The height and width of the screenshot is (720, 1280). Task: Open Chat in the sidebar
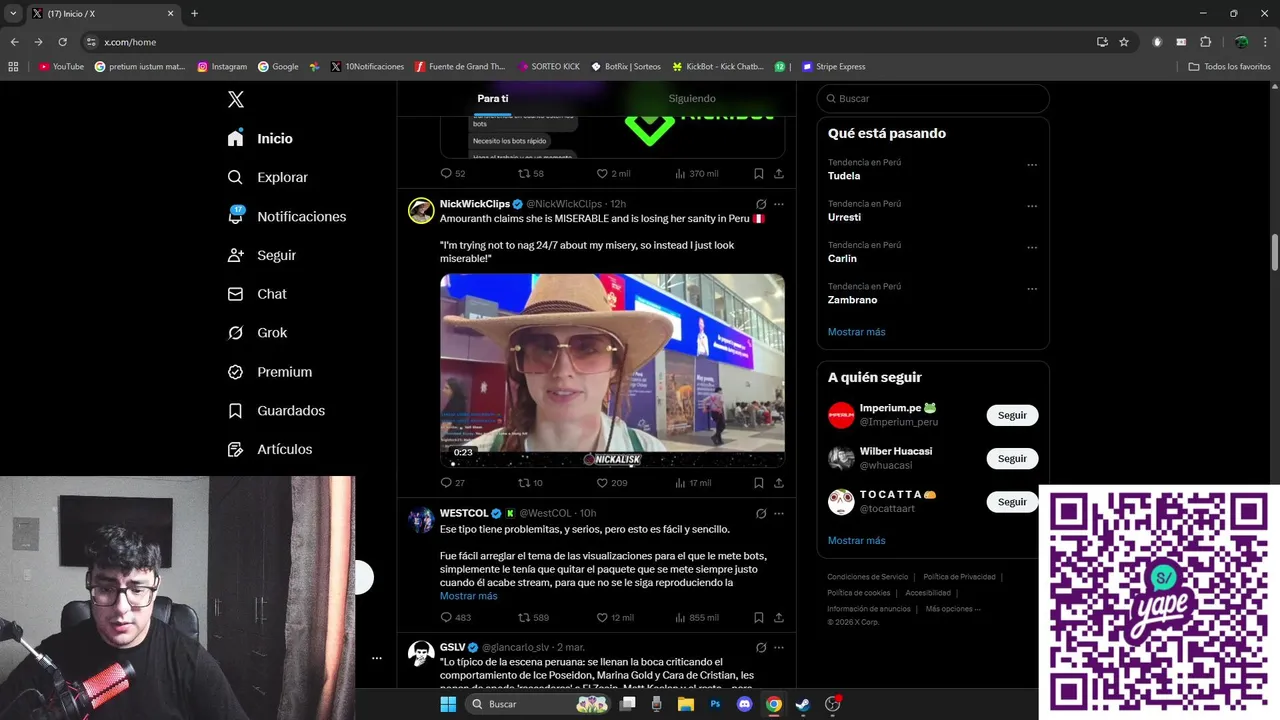pos(257,294)
